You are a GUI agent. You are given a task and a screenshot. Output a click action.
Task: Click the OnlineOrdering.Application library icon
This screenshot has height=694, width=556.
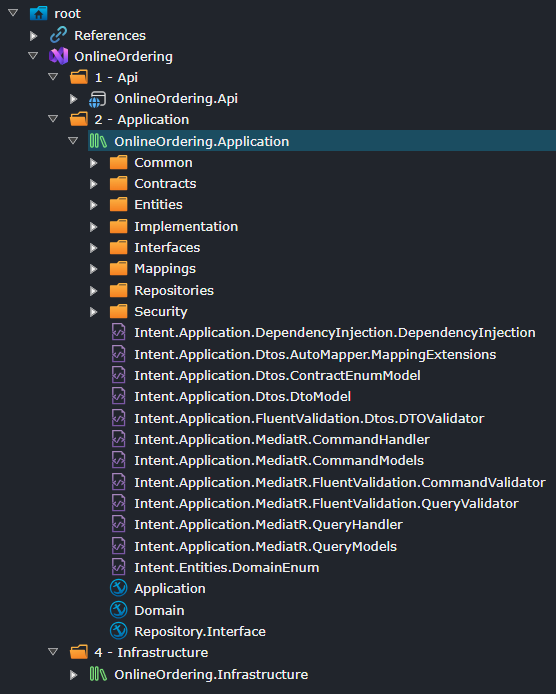pos(98,141)
